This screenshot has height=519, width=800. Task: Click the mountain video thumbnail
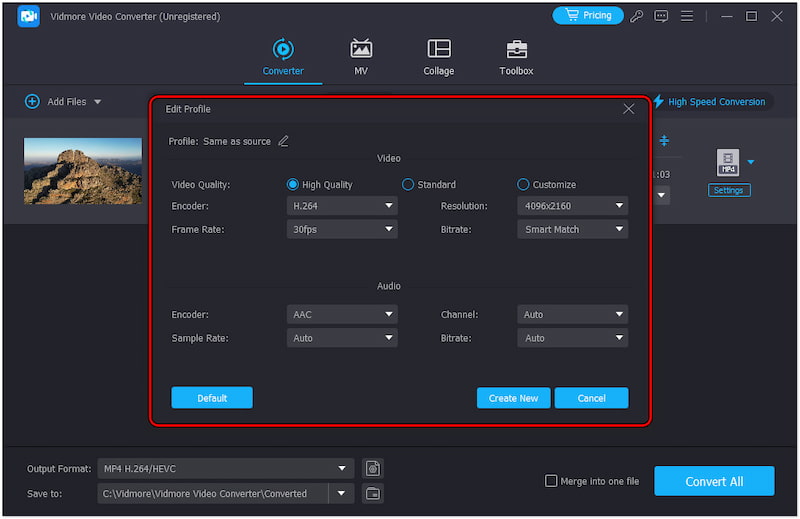coord(83,171)
